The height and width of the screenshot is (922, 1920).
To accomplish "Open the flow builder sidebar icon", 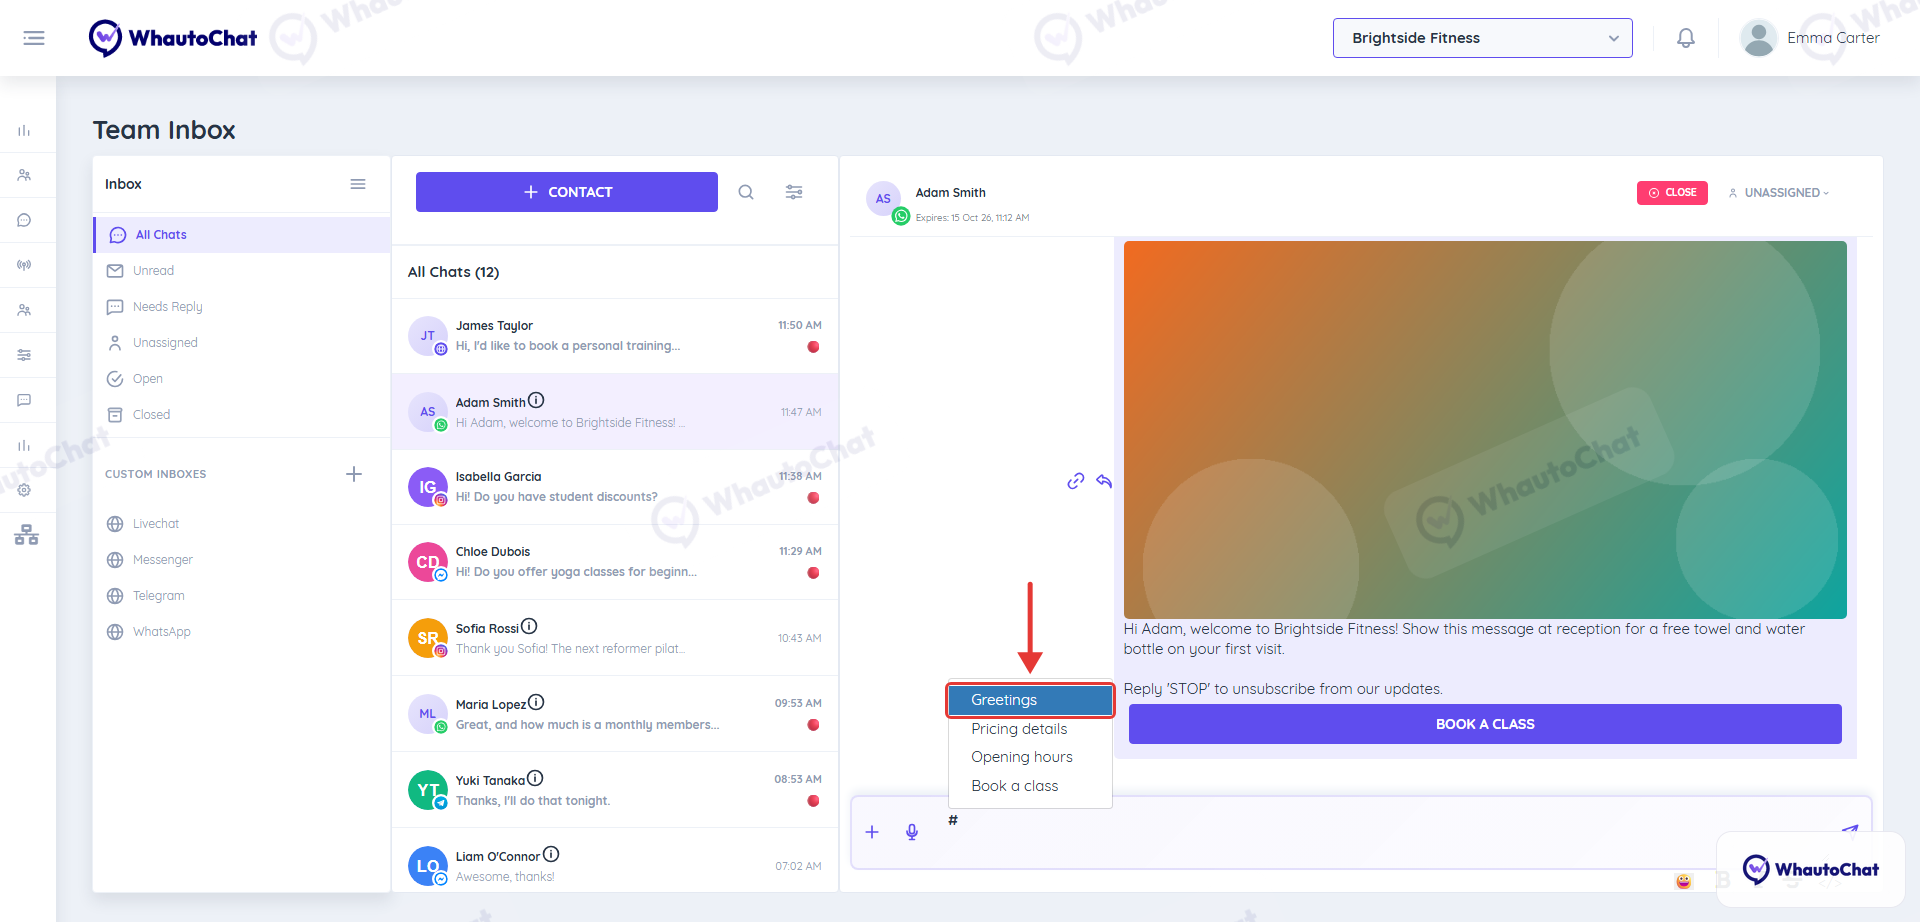I will click(26, 535).
